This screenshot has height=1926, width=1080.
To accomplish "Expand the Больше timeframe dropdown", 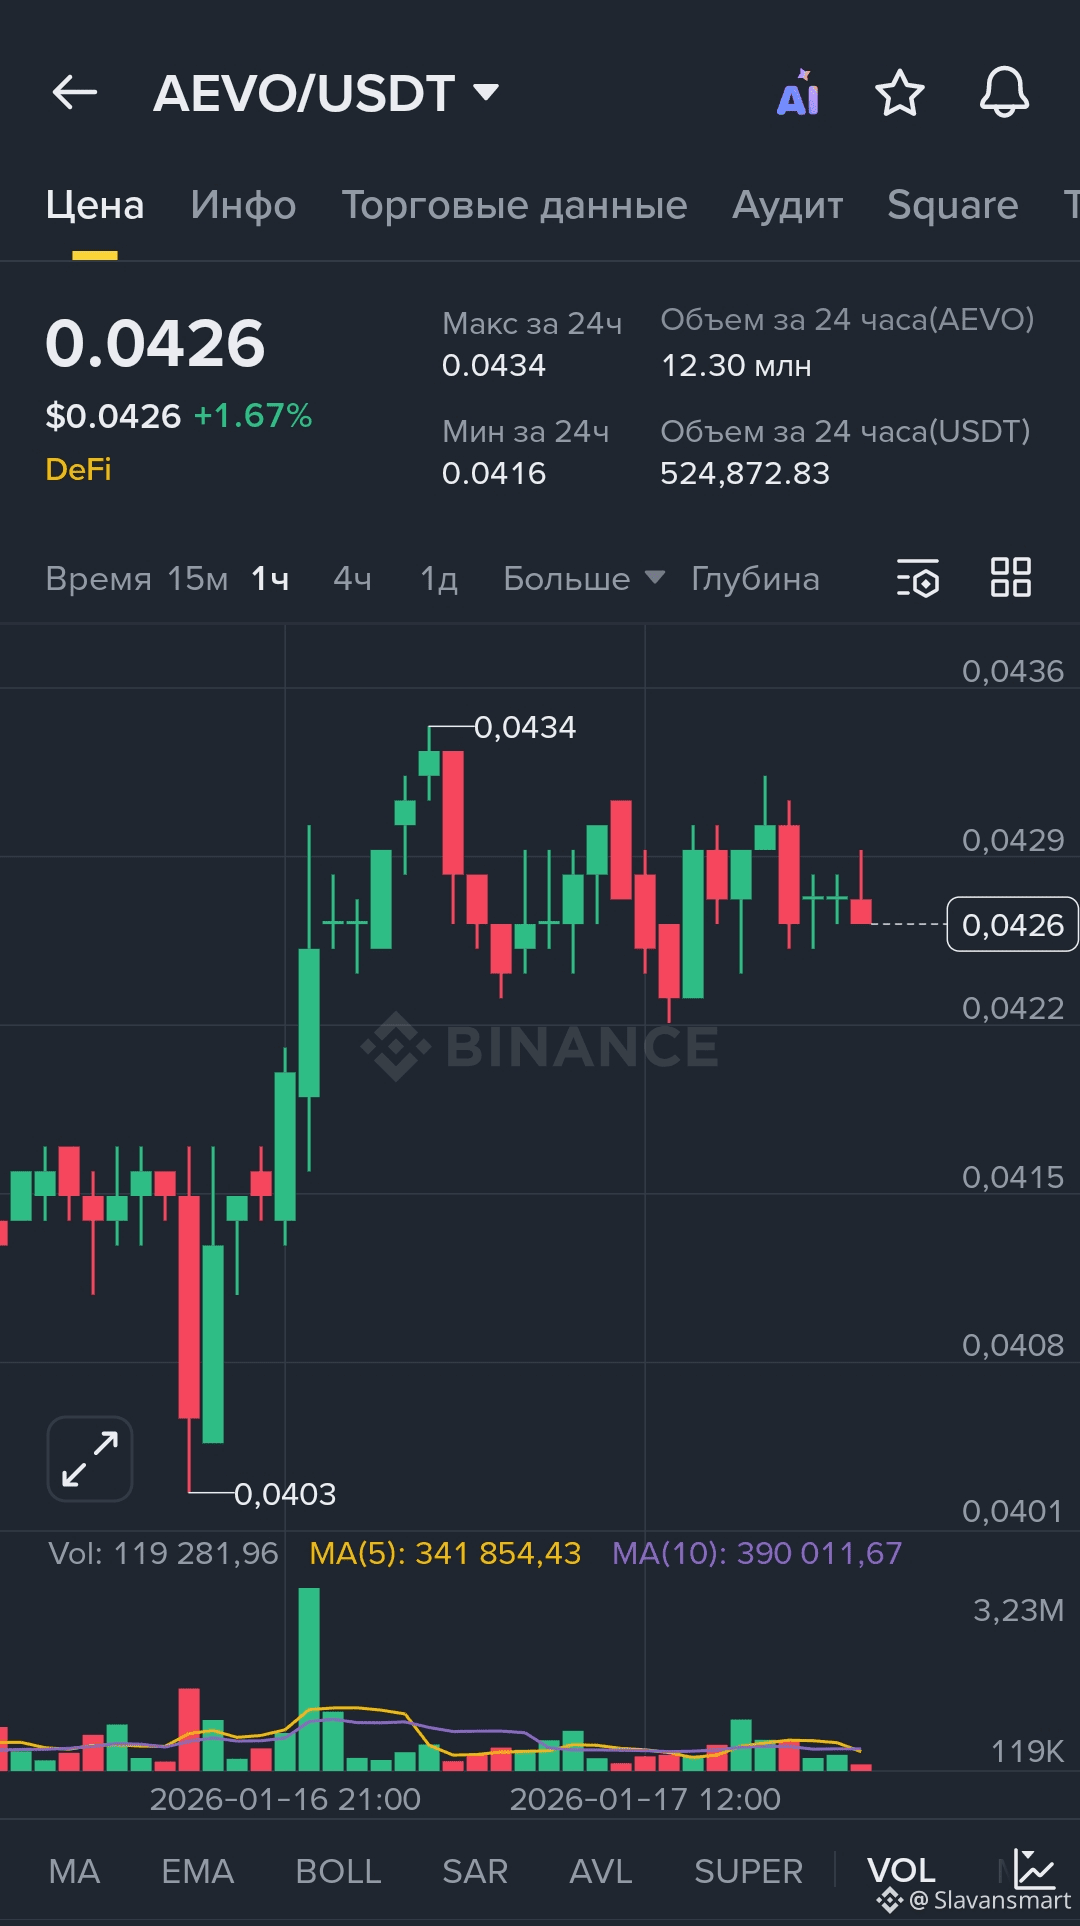I will pyautogui.click(x=583, y=578).
